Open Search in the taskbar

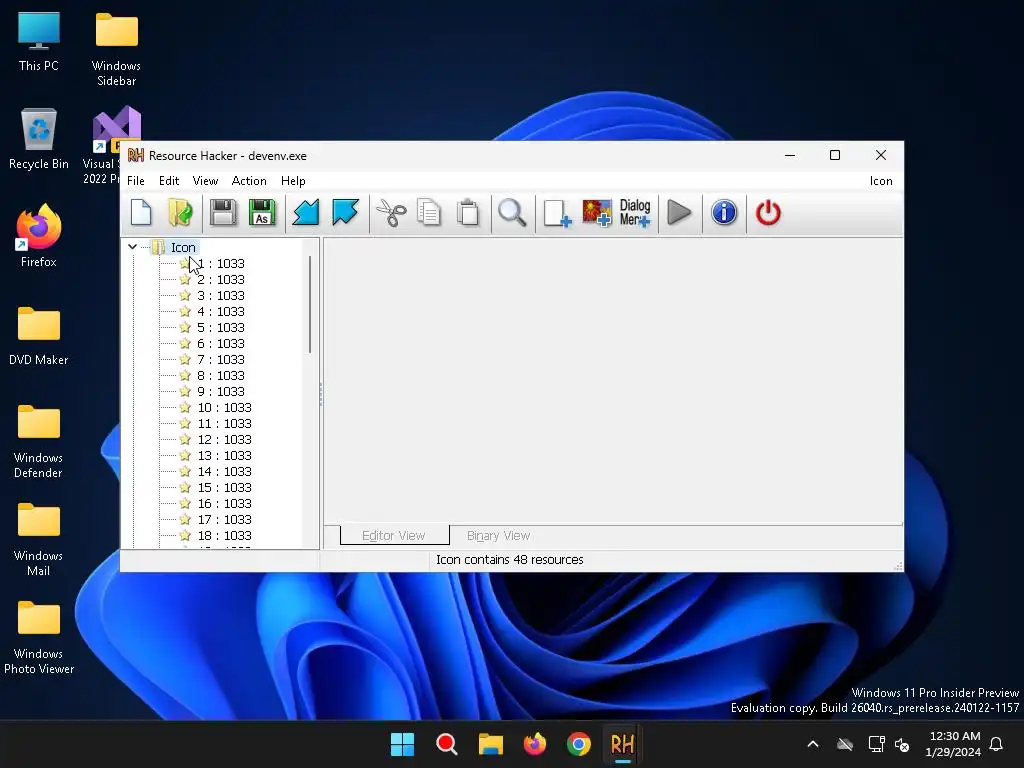pos(447,744)
